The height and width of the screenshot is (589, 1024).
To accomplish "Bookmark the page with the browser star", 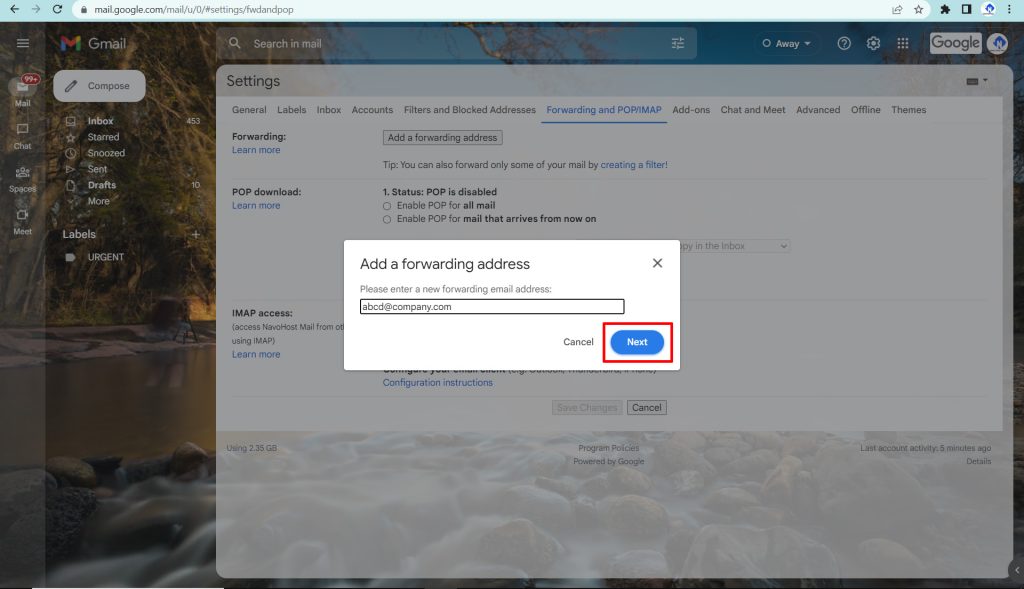I will pos(917,9).
